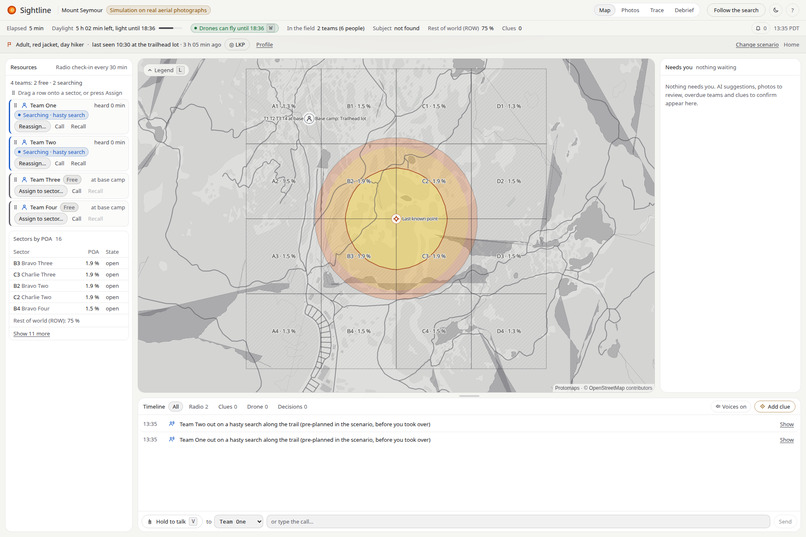Click the Add clue button
This screenshot has width=806, height=537.
coord(775,406)
